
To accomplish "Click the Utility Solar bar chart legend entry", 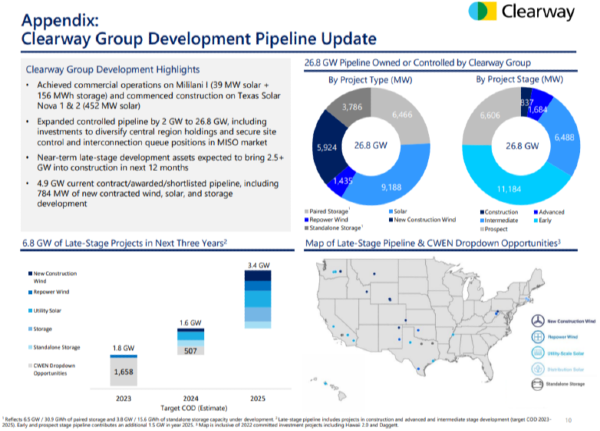I will click(45, 310).
